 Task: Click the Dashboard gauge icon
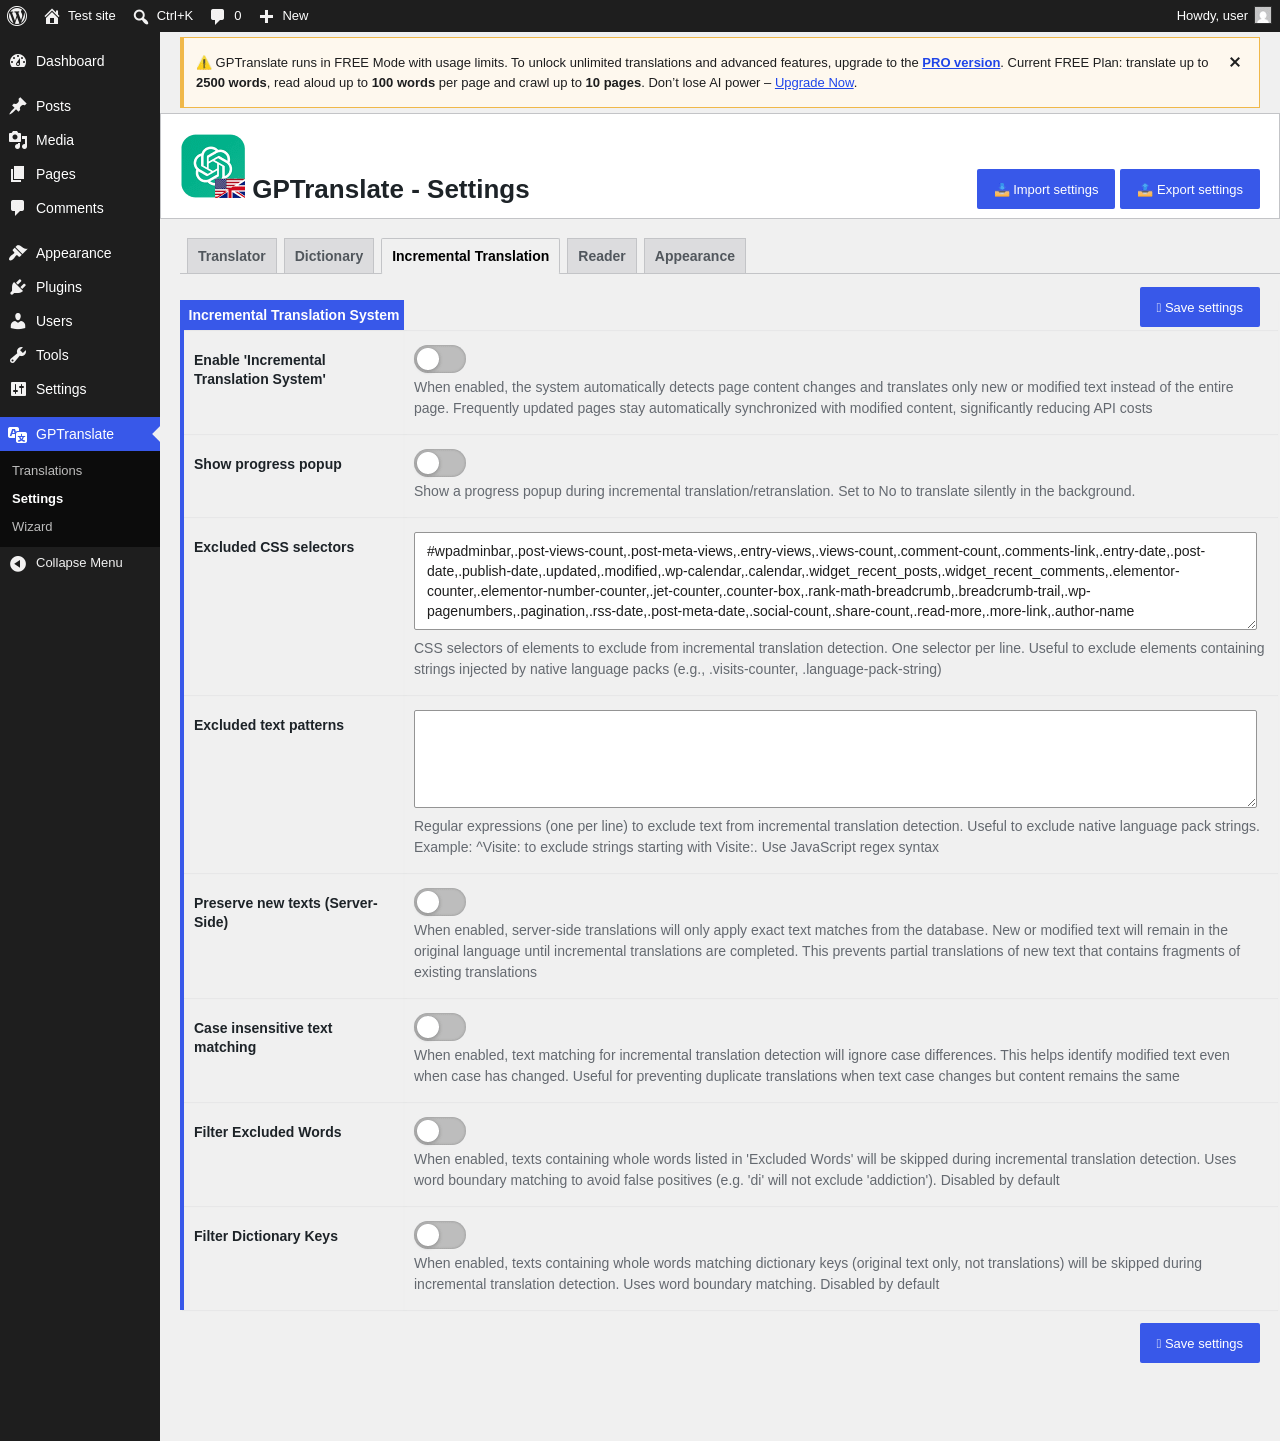(18, 61)
